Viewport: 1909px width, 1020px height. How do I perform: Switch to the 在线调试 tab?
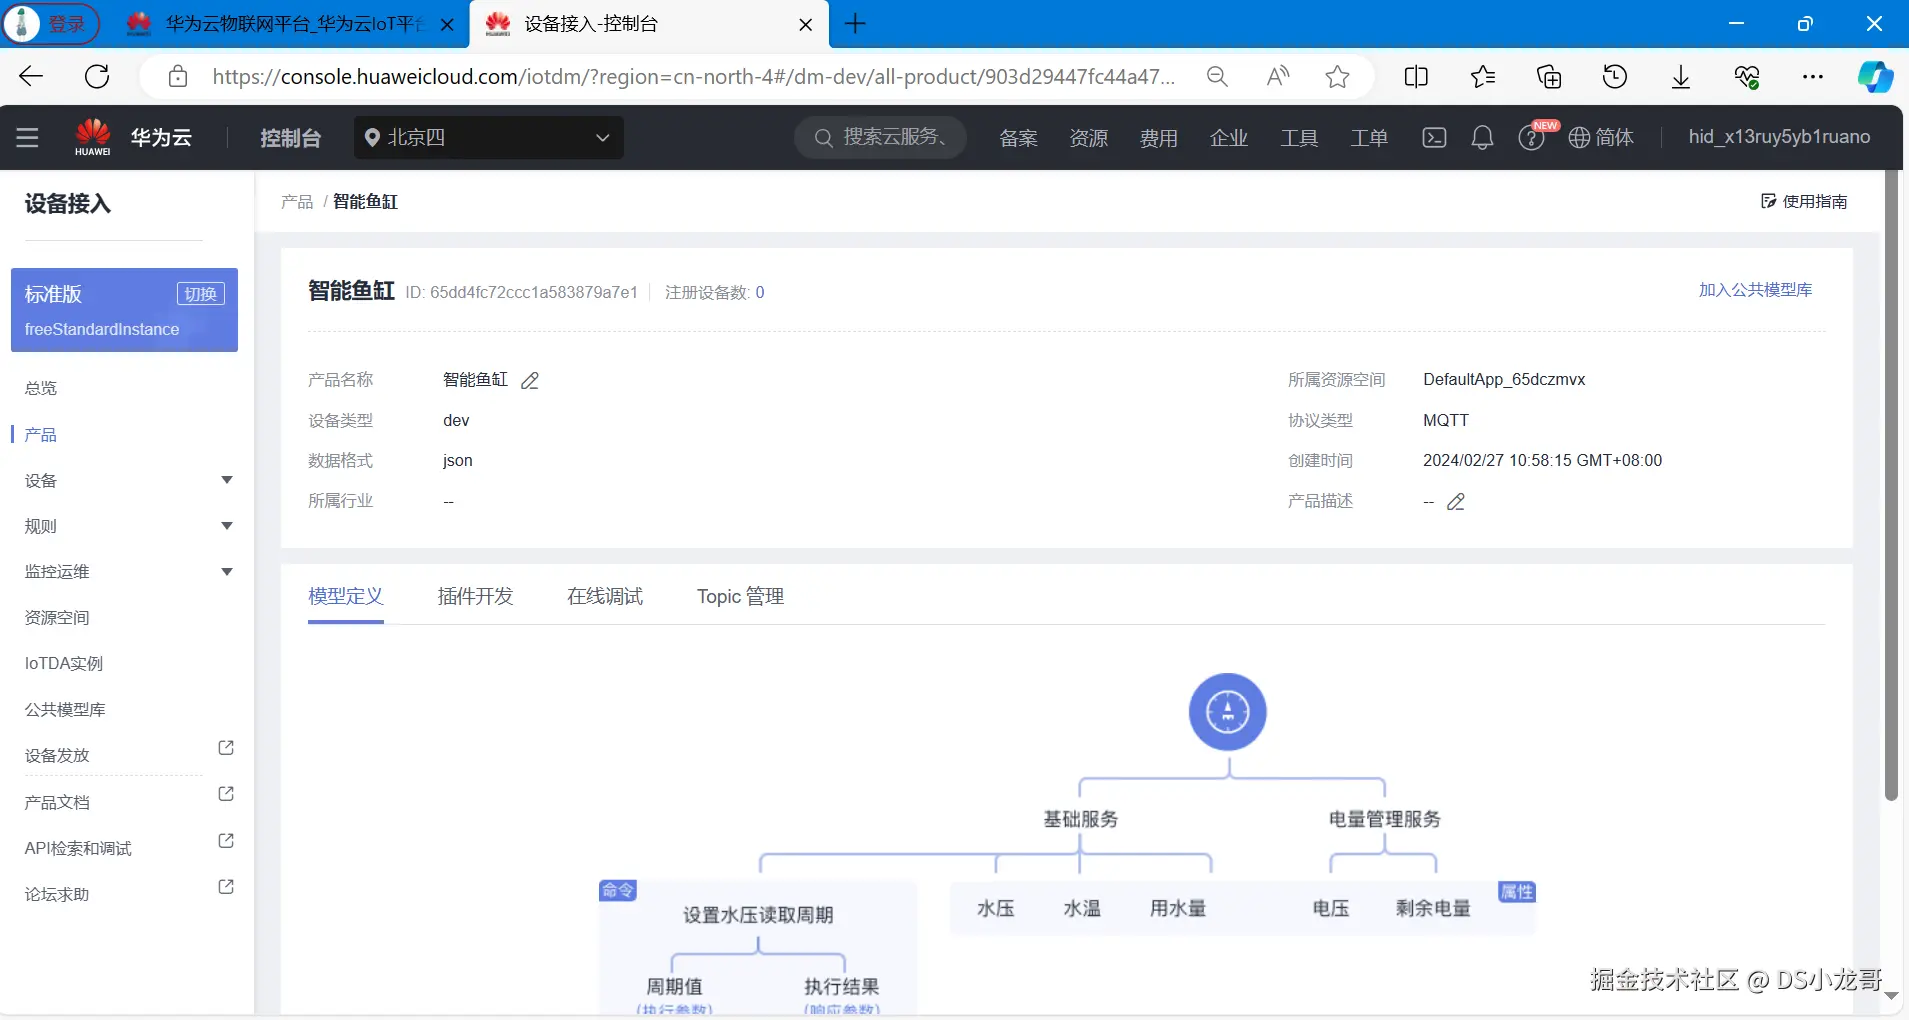(x=605, y=597)
